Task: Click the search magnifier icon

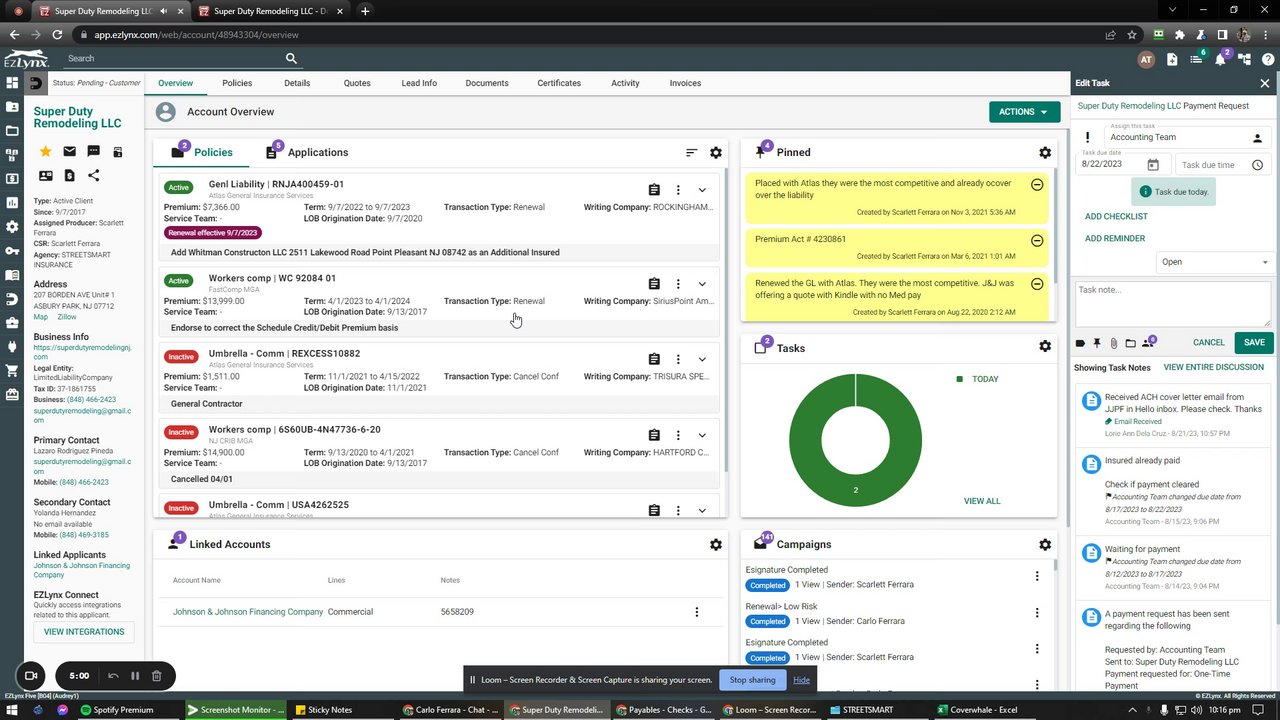Action: point(291,59)
